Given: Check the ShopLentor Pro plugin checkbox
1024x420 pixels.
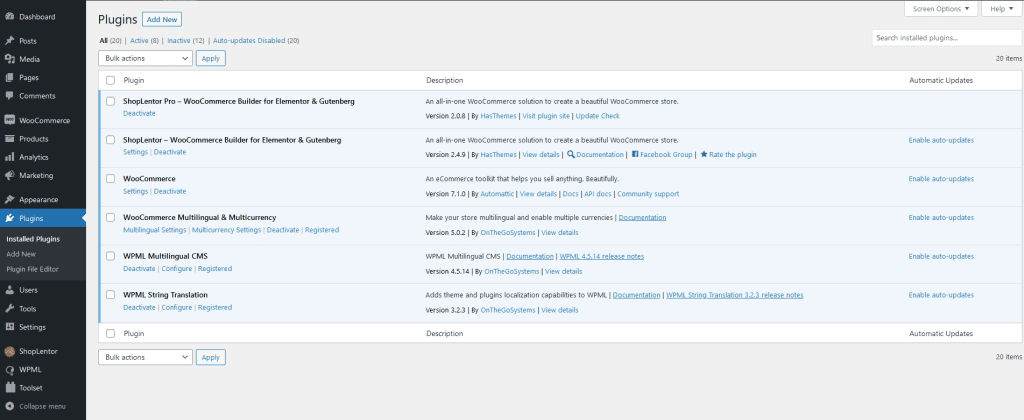Looking at the screenshot, I should click(x=110, y=101).
